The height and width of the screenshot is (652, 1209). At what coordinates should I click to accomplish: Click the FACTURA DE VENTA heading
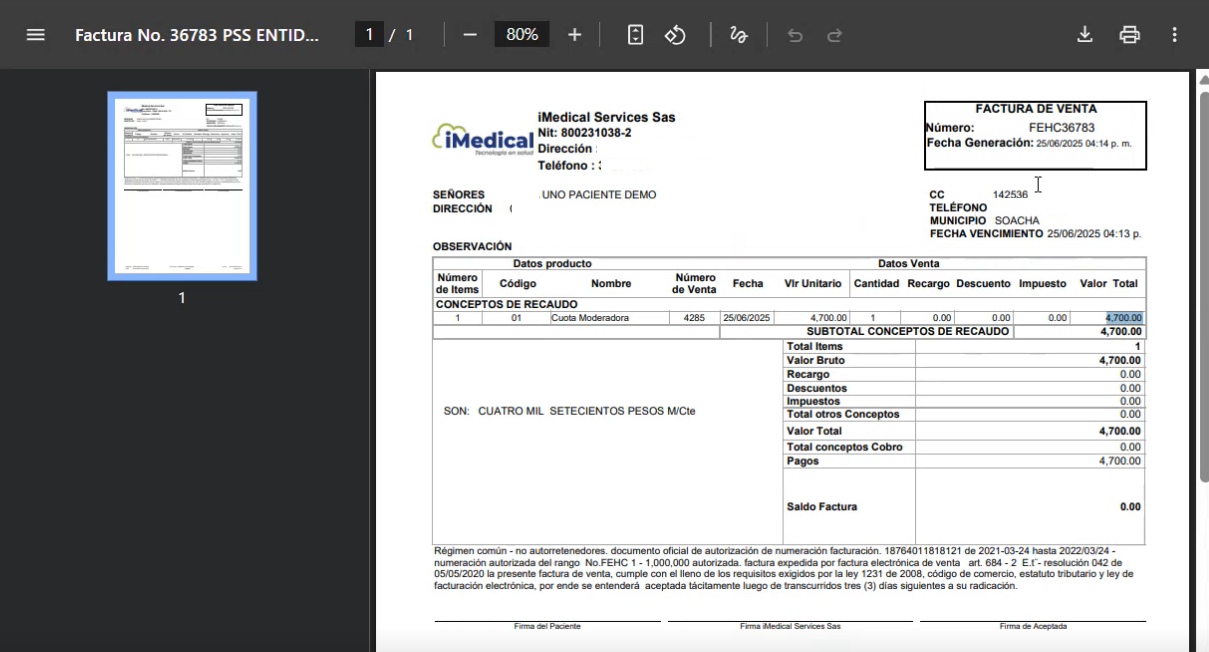click(x=1035, y=109)
